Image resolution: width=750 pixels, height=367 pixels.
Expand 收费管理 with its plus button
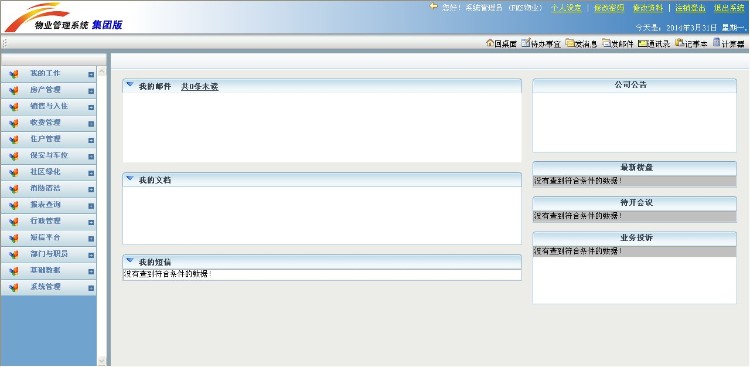pos(91,124)
